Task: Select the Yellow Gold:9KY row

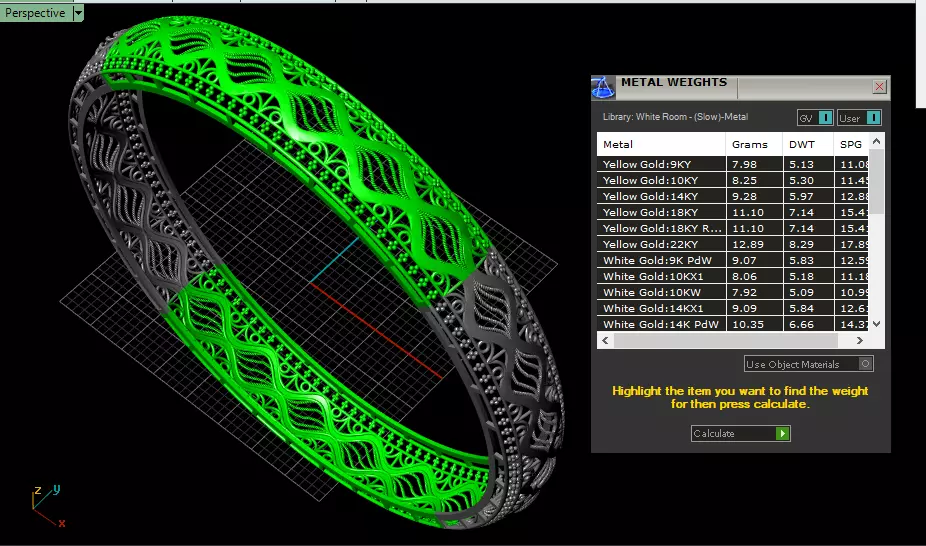Action: click(x=732, y=164)
